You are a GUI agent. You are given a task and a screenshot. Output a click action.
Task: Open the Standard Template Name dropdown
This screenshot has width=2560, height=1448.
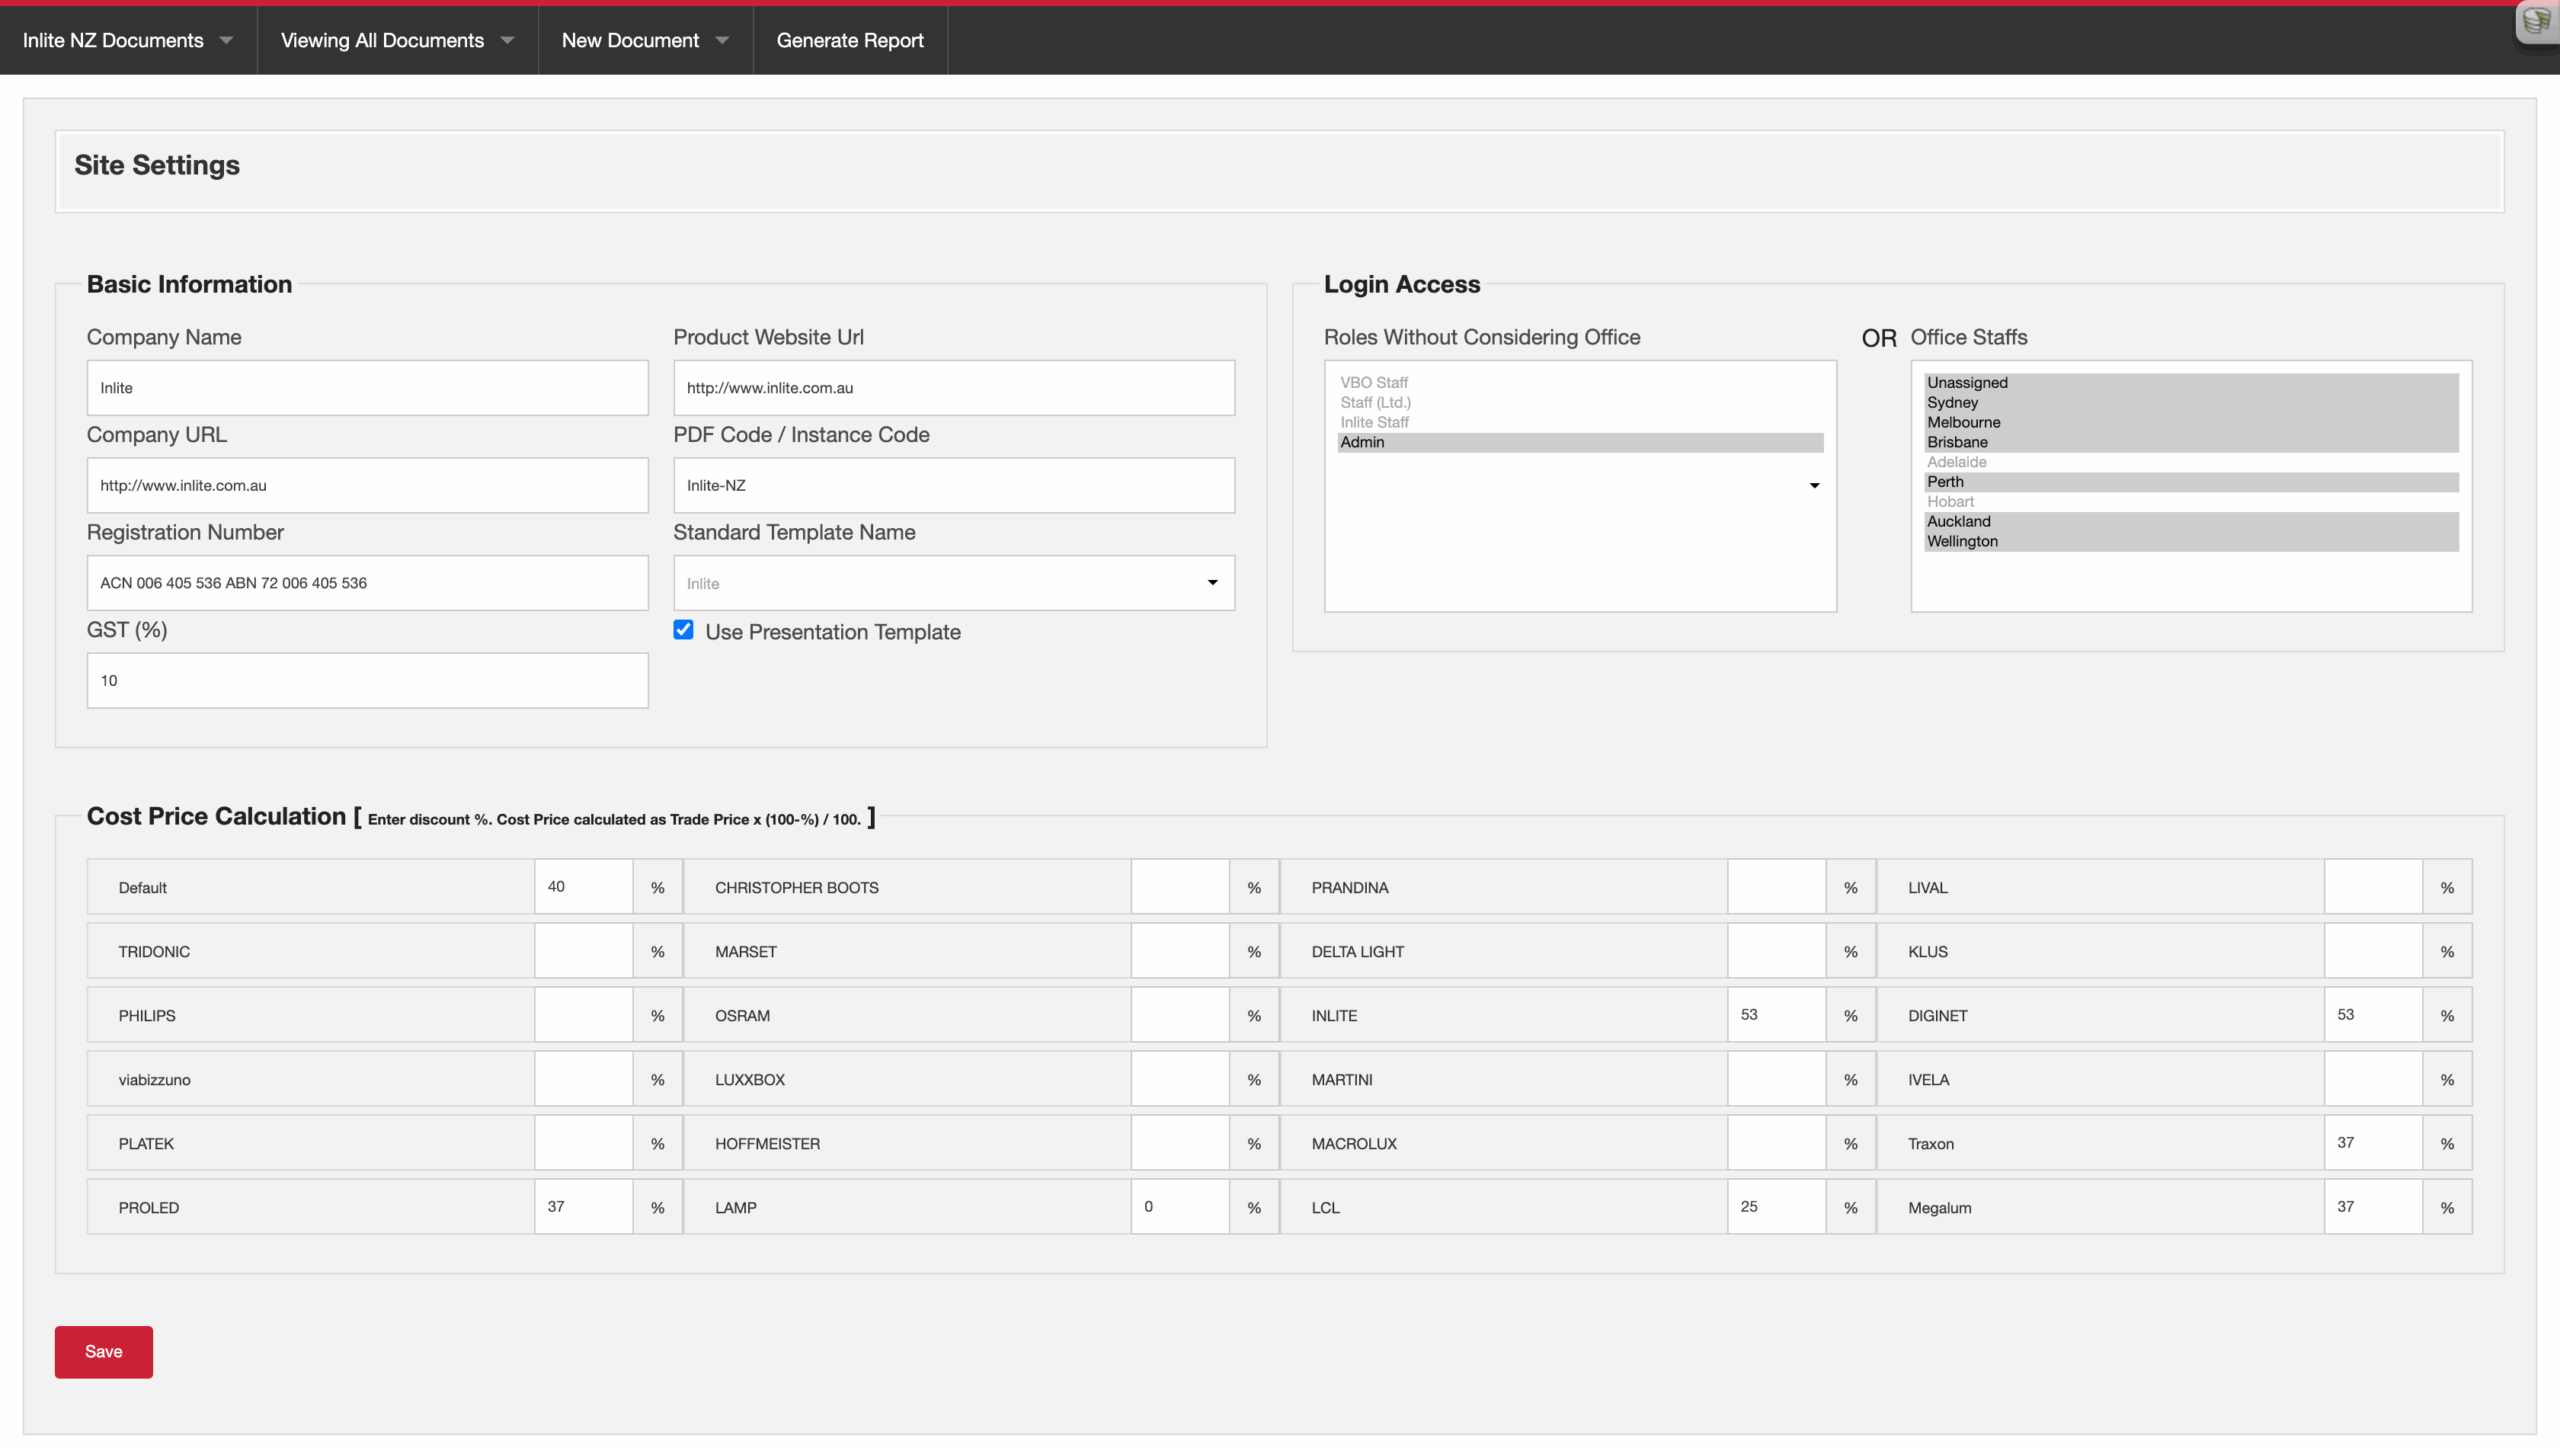tap(954, 583)
